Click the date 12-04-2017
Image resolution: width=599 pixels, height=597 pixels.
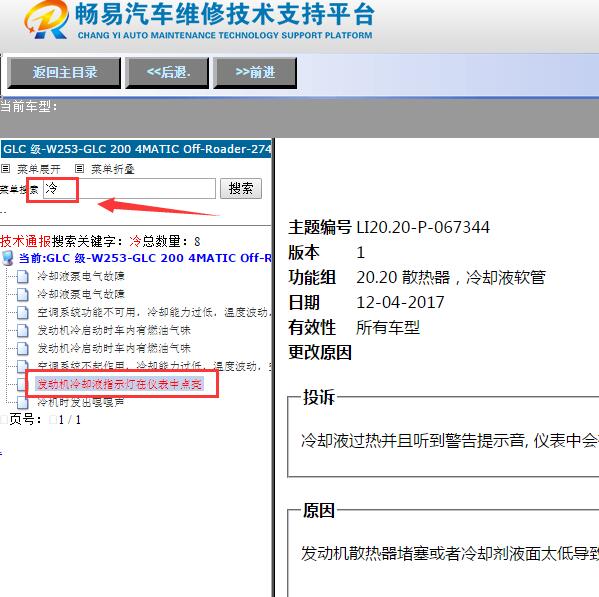click(x=400, y=302)
